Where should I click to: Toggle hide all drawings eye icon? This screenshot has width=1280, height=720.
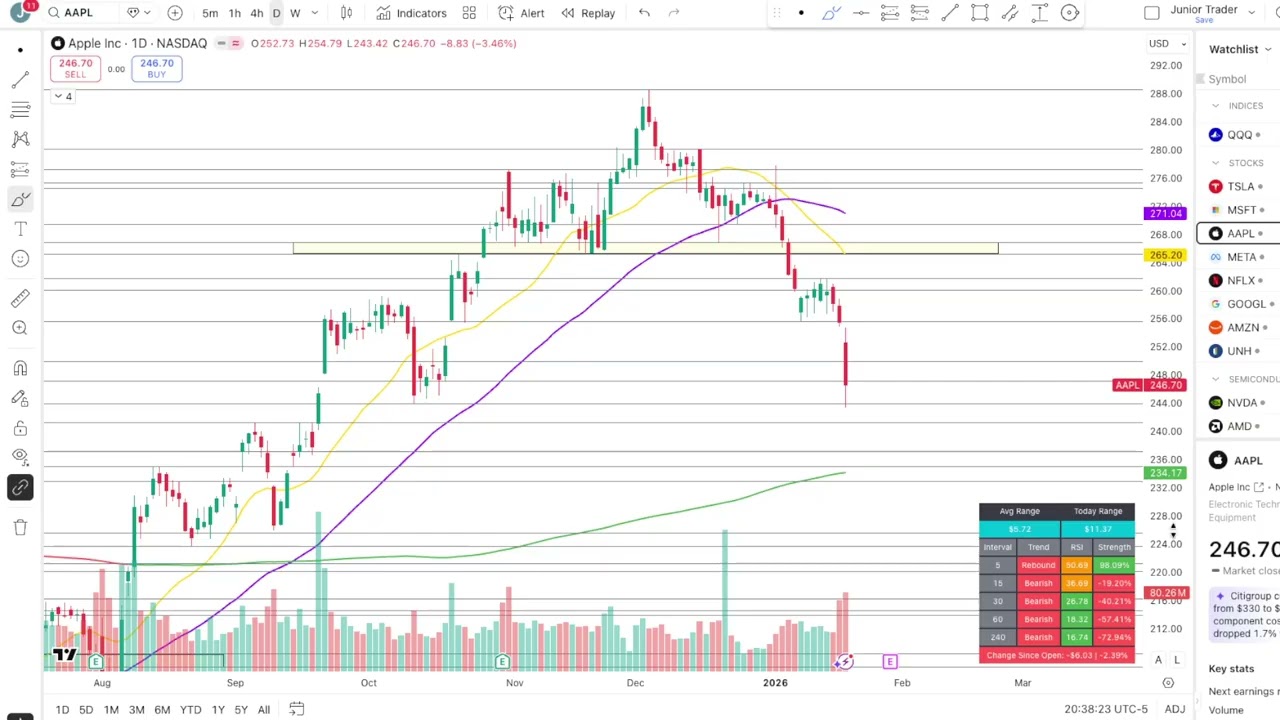(x=20, y=457)
